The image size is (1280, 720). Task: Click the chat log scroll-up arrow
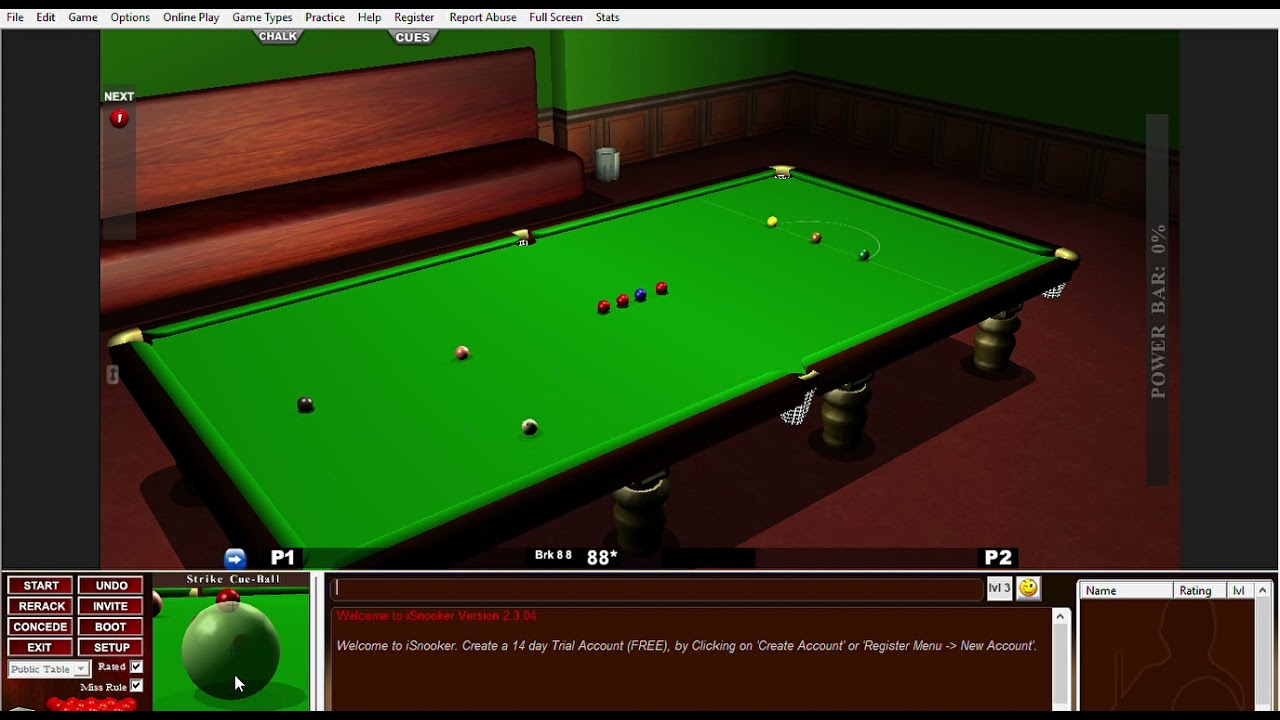[x=1060, y=617]
